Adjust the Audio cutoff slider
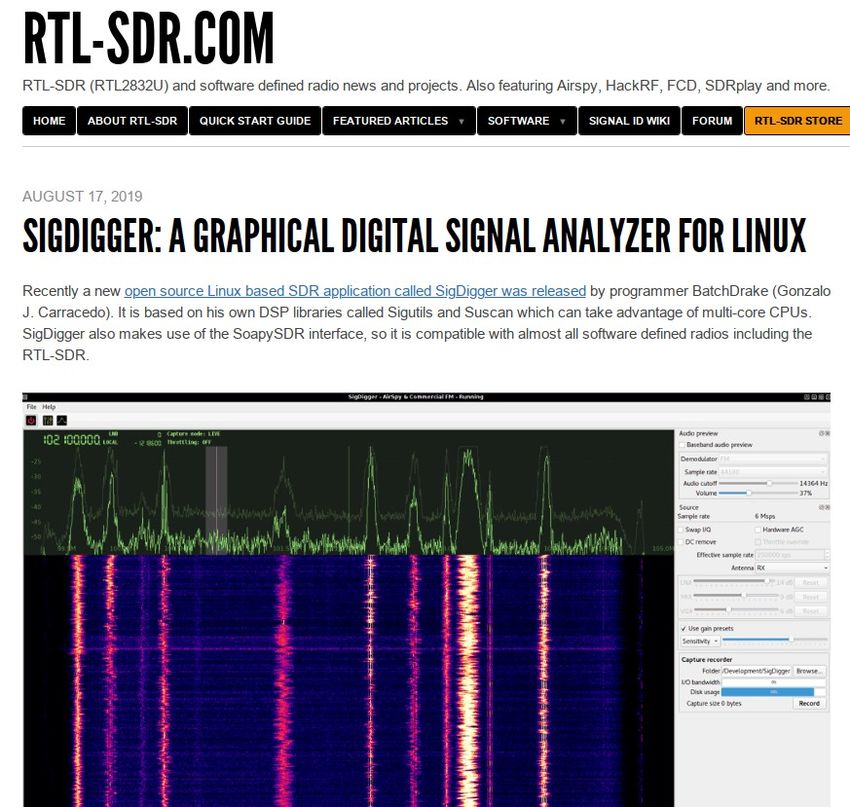 [x=757, y=483]
